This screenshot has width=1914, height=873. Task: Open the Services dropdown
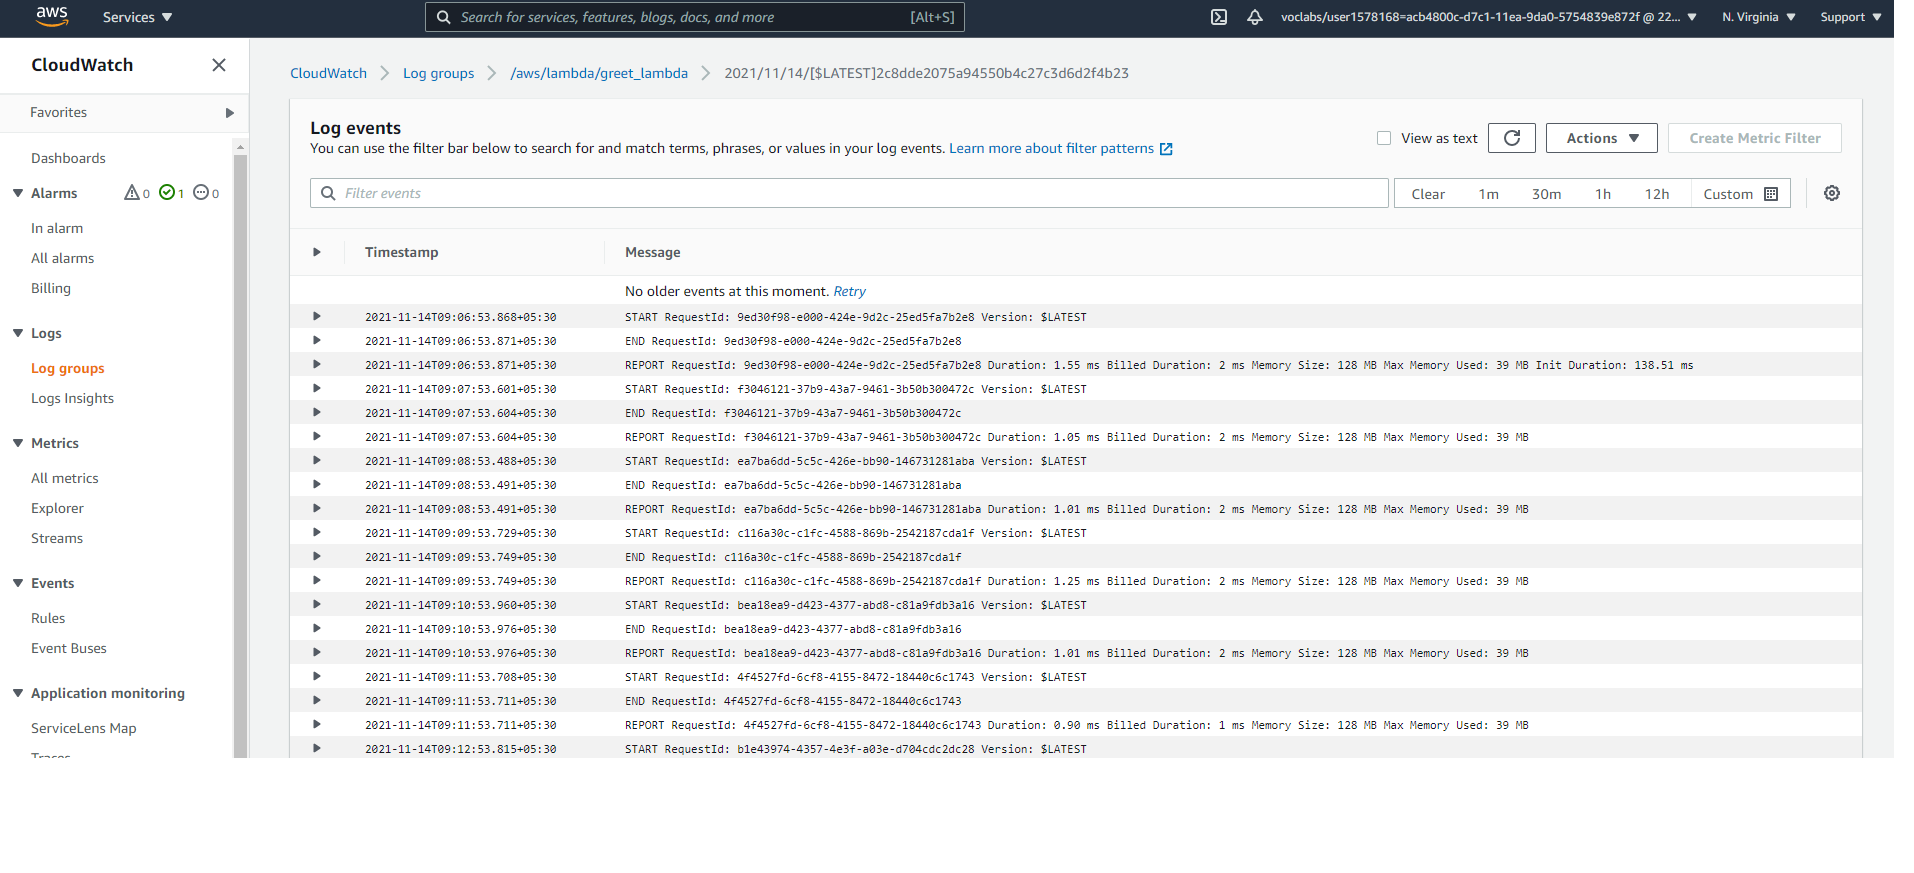(137, 17)
